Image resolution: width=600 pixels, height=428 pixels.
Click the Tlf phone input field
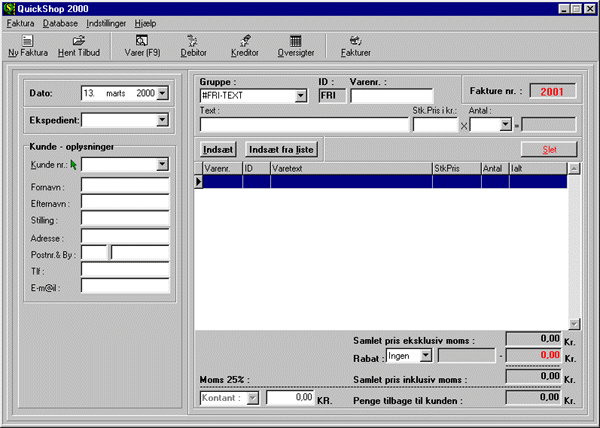pyautogui.click(x=125, y=270)
